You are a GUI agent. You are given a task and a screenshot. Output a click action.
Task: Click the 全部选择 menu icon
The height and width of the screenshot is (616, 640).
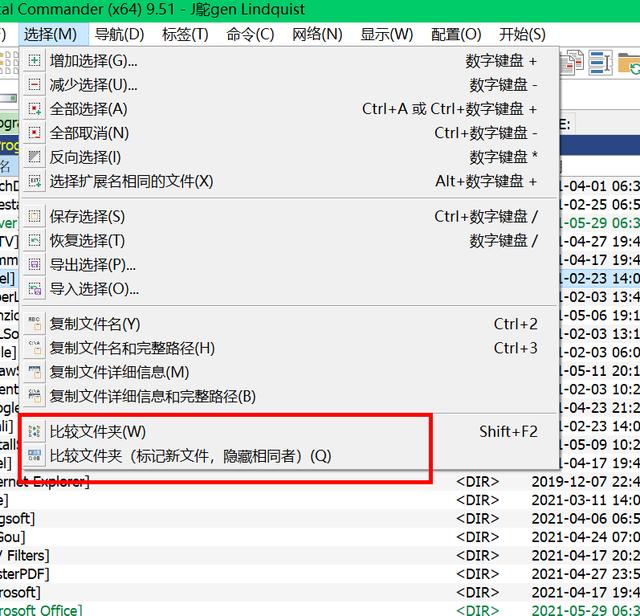(35, 109)
